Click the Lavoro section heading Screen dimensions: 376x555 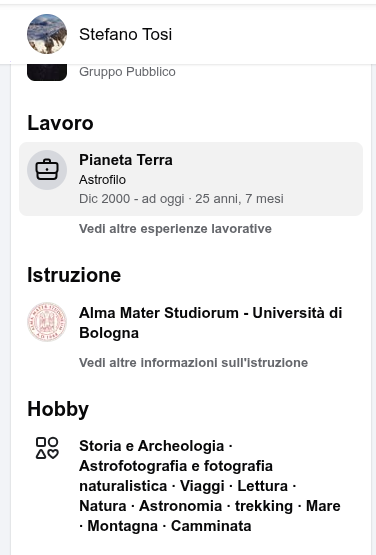pyautogui.click(x=60, y=123)
